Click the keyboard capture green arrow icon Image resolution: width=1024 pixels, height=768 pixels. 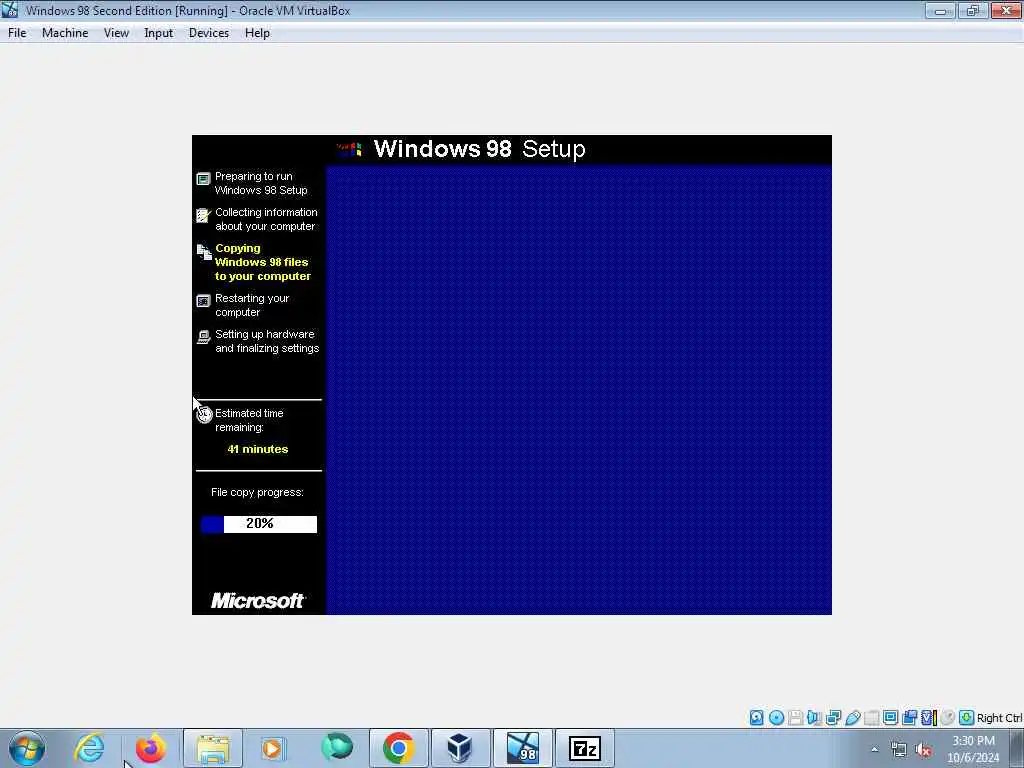[x=967, y=718]
